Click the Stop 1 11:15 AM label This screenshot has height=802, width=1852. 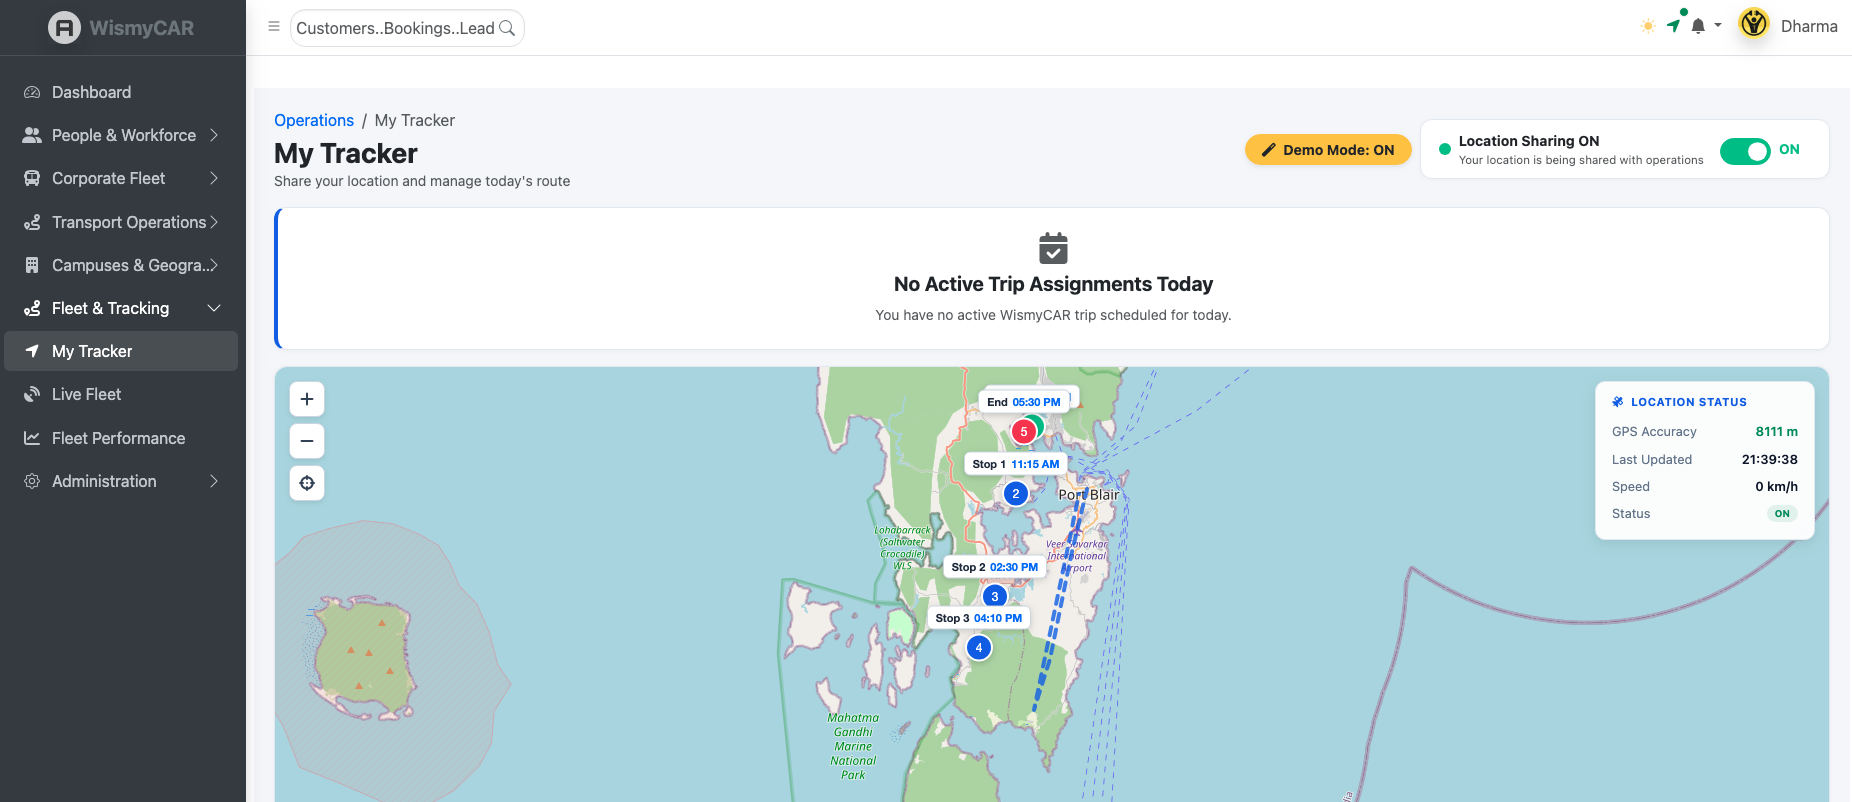(x=1015, y=464)
